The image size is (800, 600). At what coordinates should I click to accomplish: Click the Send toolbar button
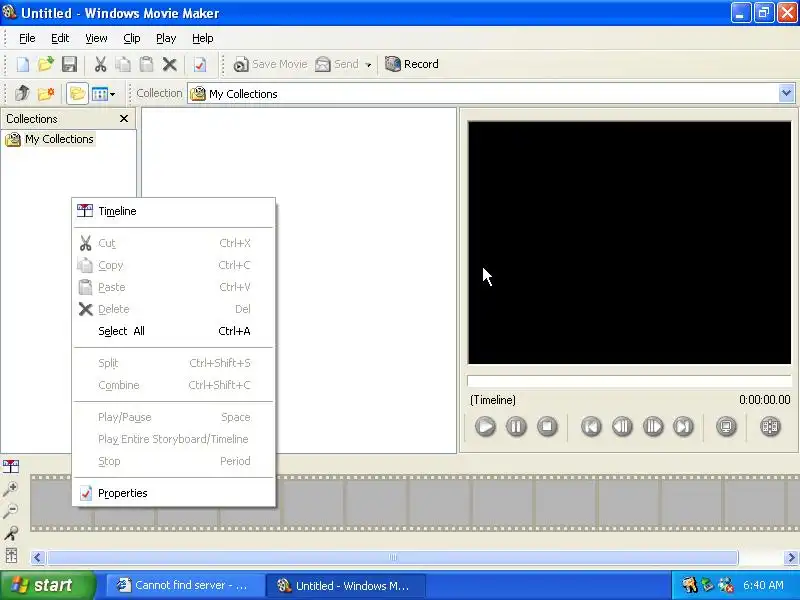tap(337, 64)
